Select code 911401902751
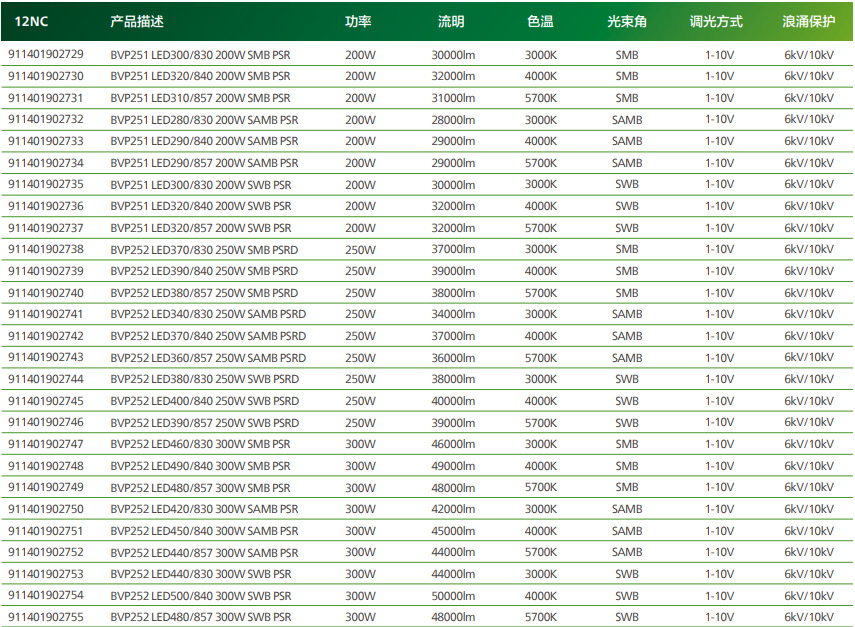855x627 pixels. click(46, 530)
